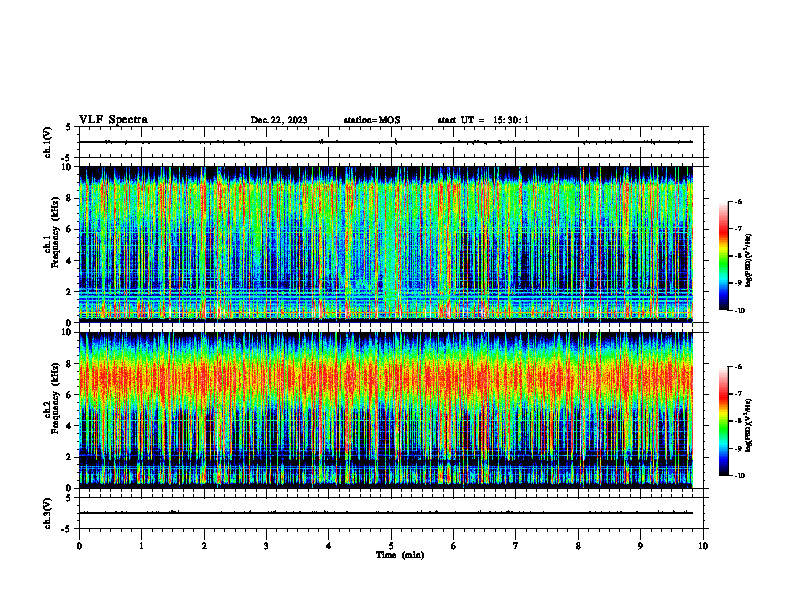
Task: Click the "-10" value on ch.2 colorbar
Action: point(739,476)
